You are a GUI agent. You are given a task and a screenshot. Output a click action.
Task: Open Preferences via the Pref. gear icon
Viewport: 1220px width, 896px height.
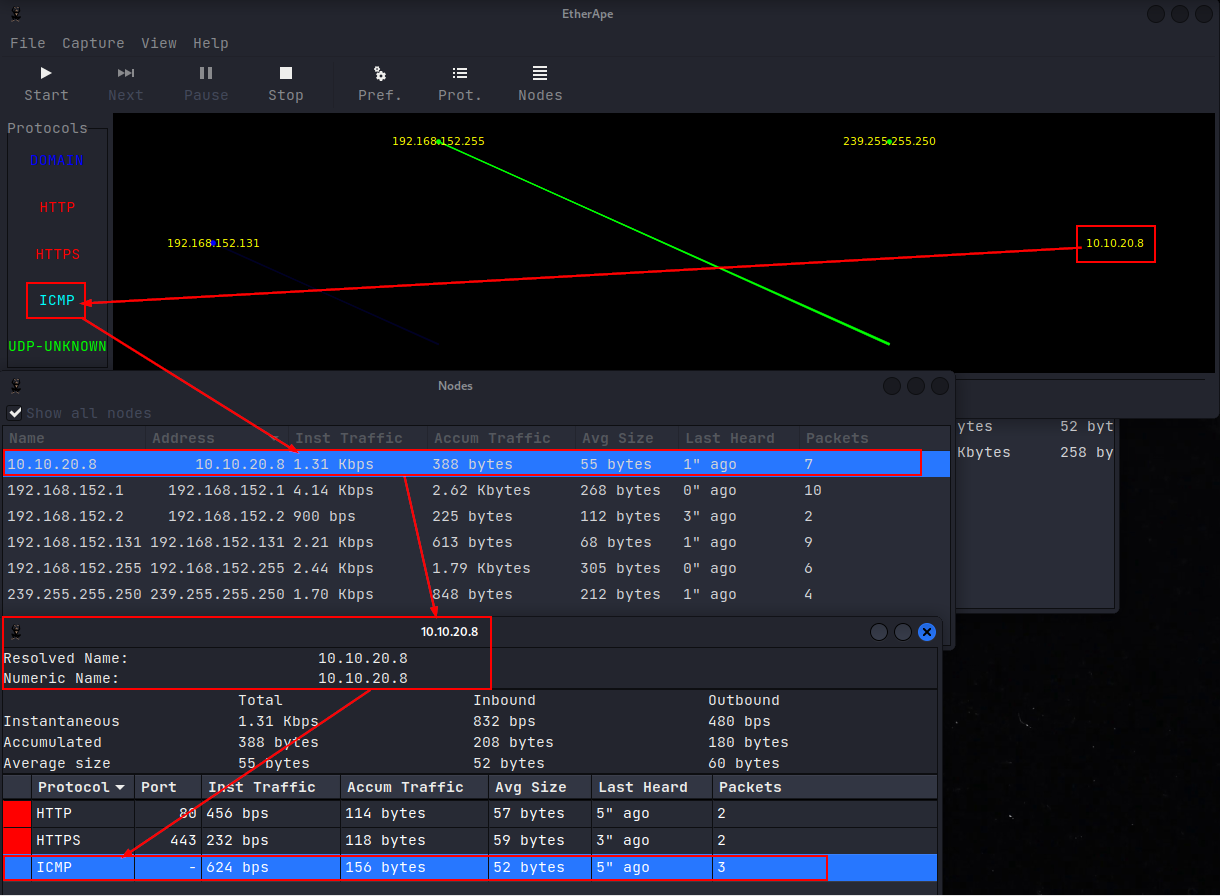tap(380, 73)
